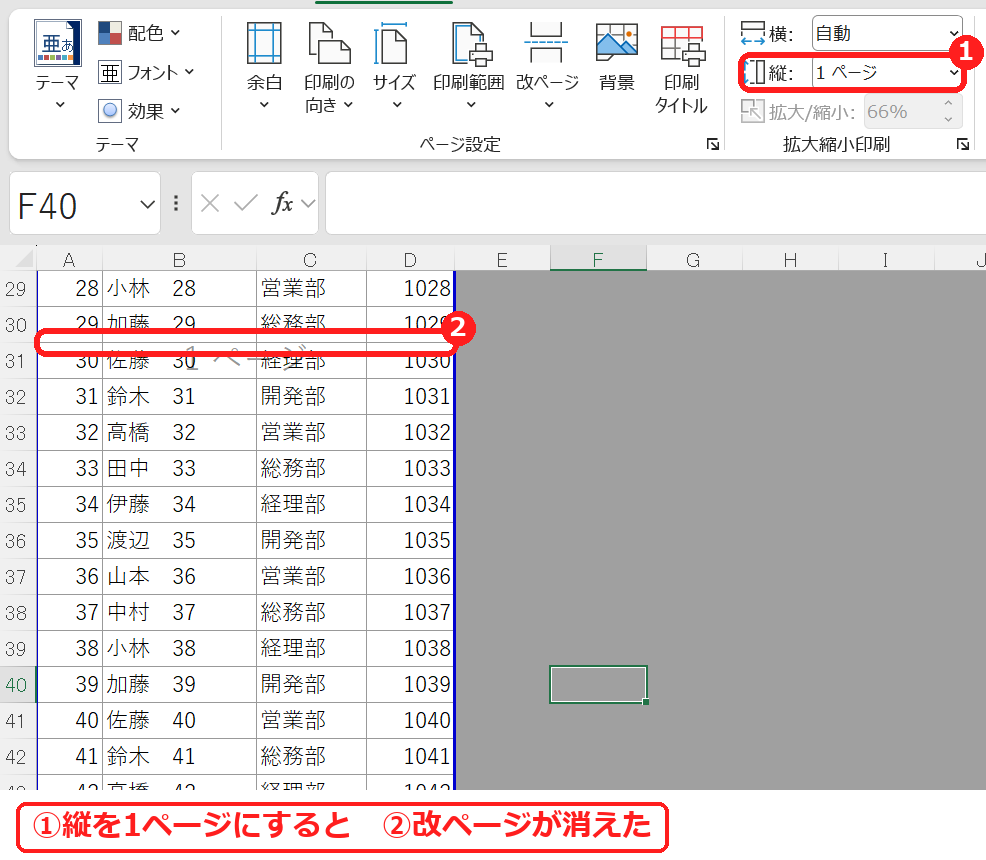Click cell with value 1040

pyautogui.click(x=410, y=720)
